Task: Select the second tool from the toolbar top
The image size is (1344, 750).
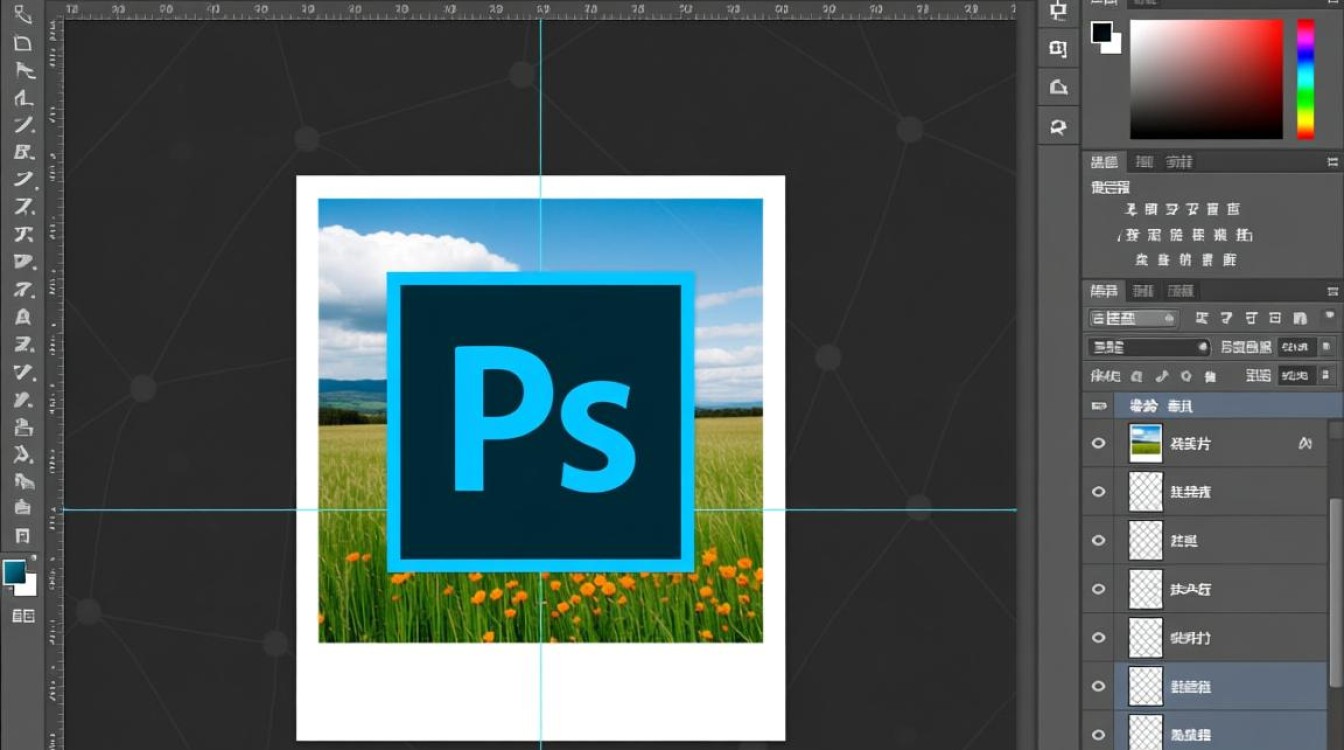Action: click(23, 44)
